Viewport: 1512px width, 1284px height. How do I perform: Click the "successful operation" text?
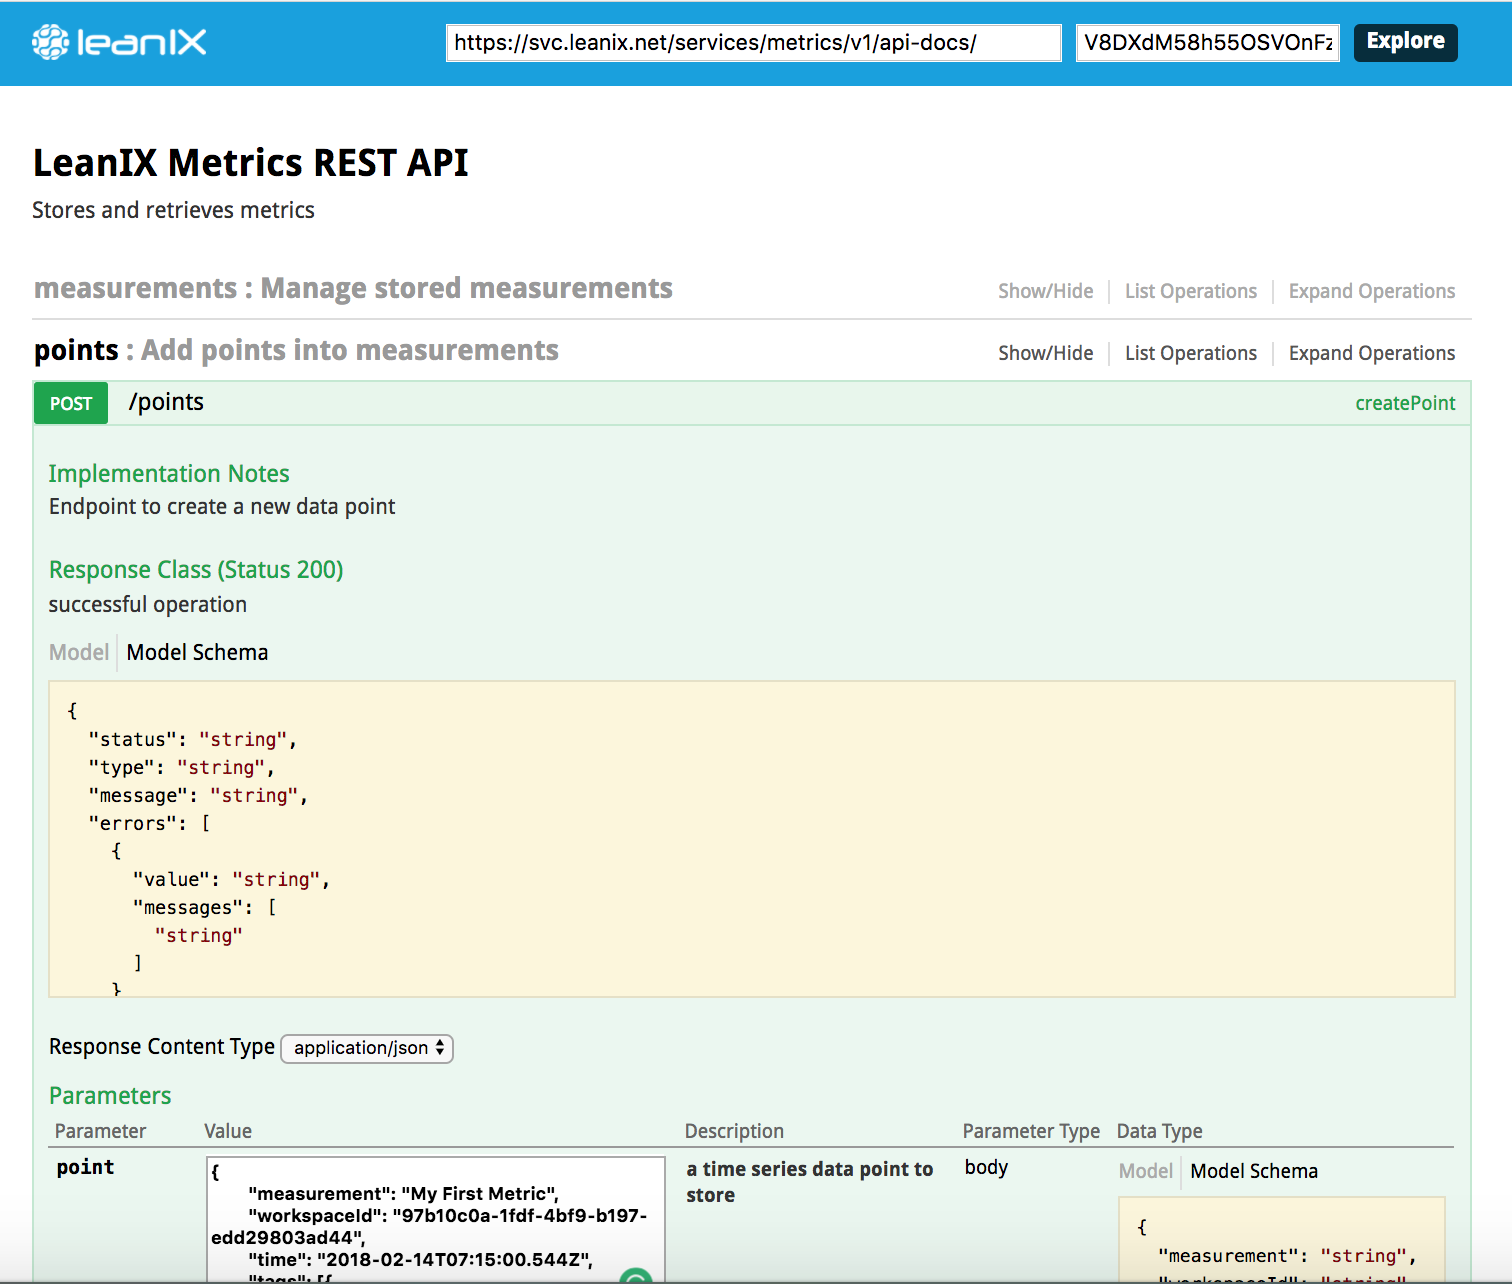[148, 604]
